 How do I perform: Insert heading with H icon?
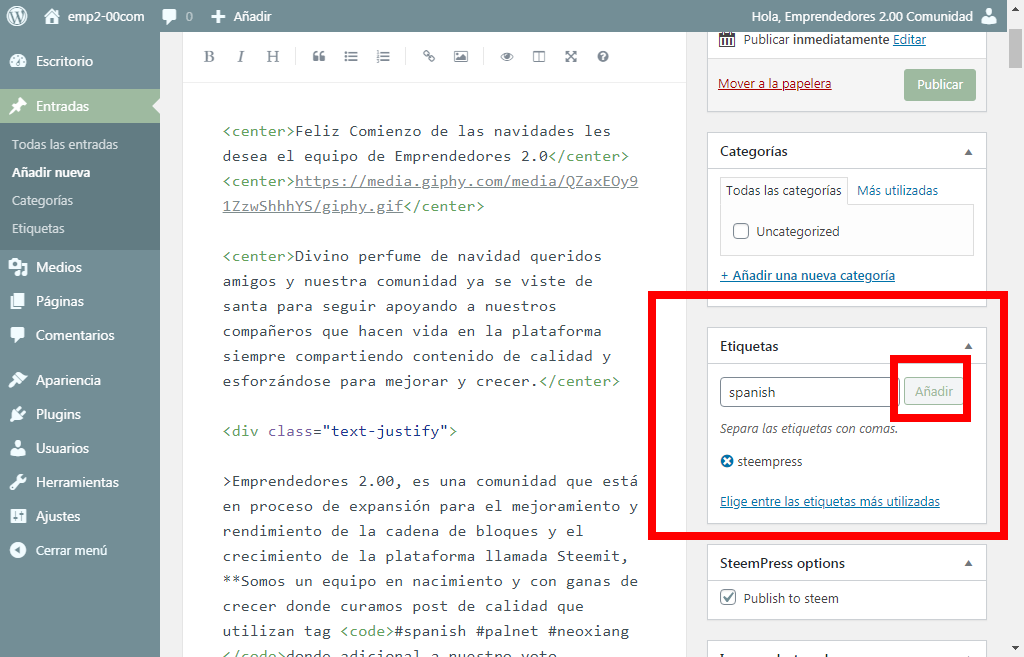tap(272, 57)
